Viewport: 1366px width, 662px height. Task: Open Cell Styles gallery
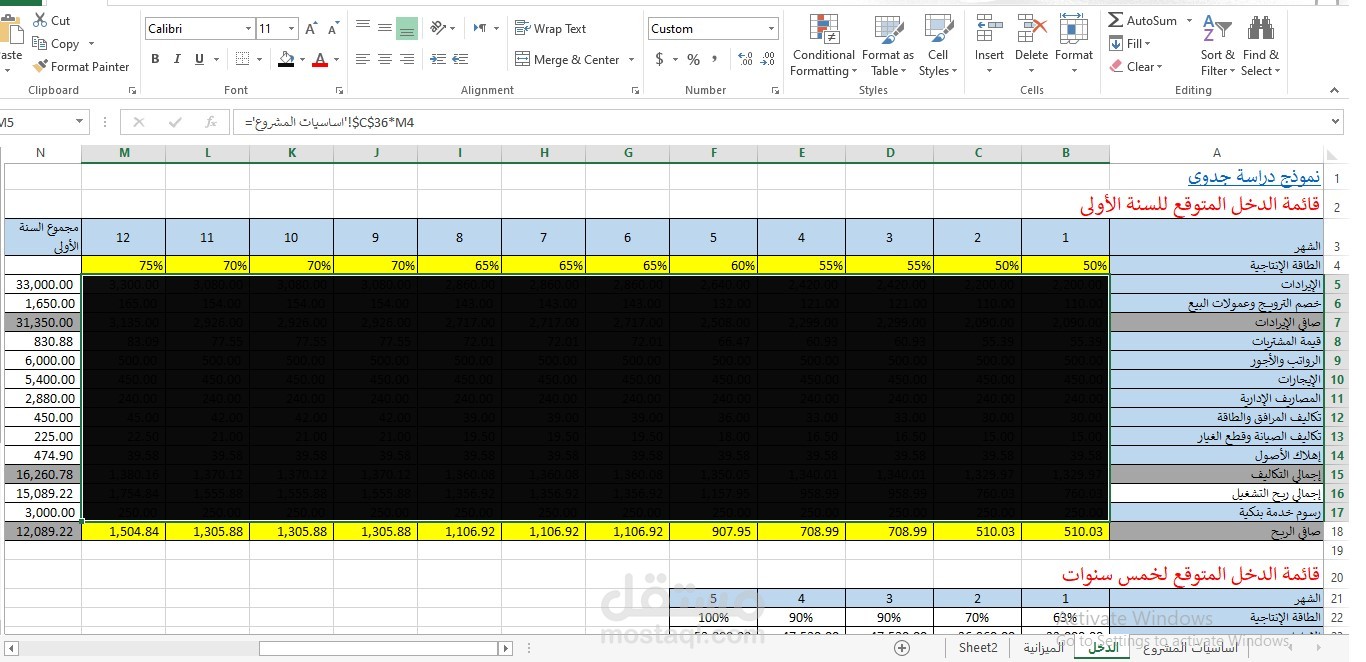pyautogui.click(x=938, y=46)
